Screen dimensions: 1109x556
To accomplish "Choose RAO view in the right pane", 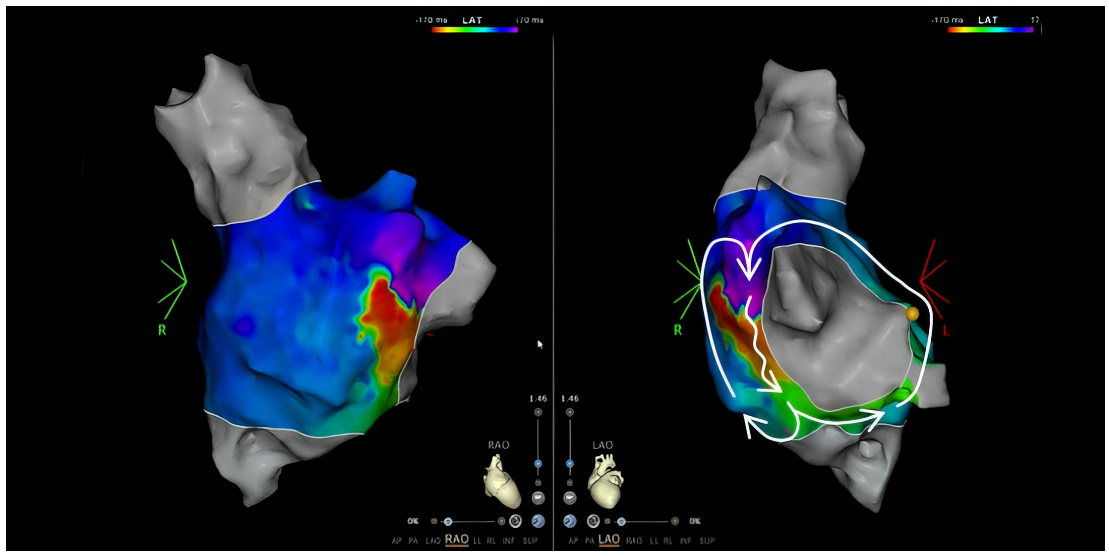I will [x=633, y=540].
